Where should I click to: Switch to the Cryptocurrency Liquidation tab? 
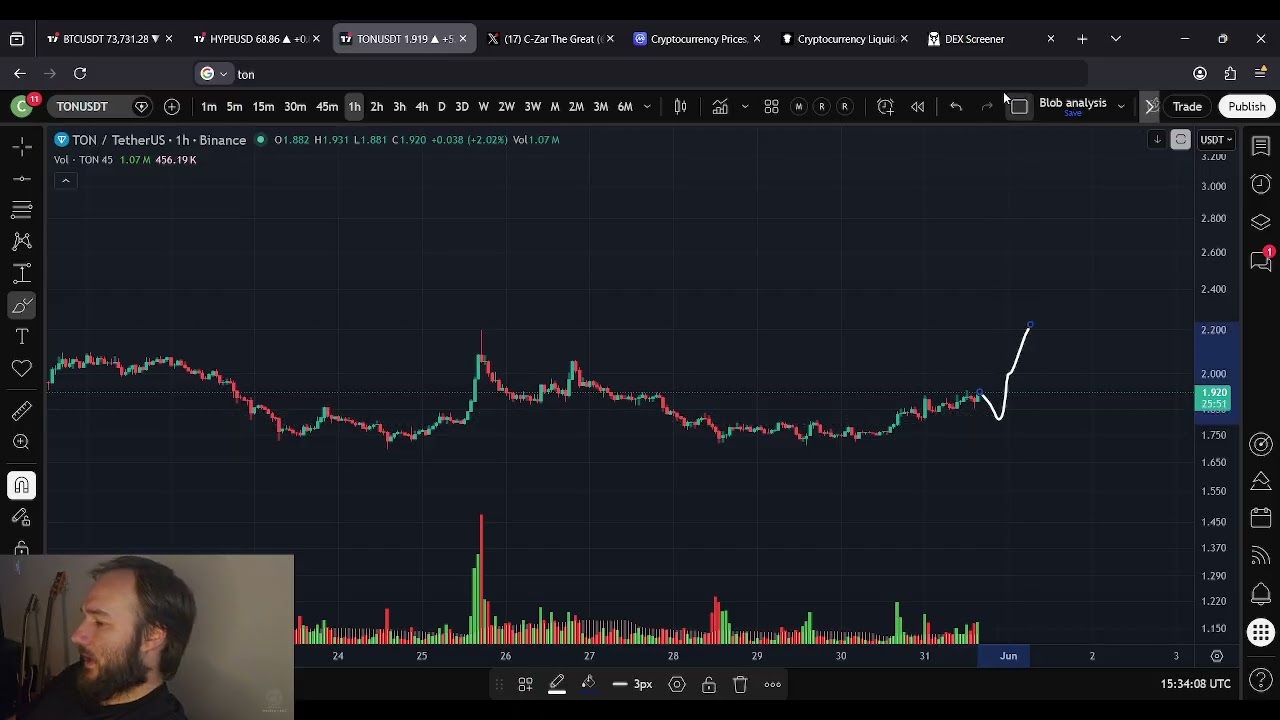(845, 39)
